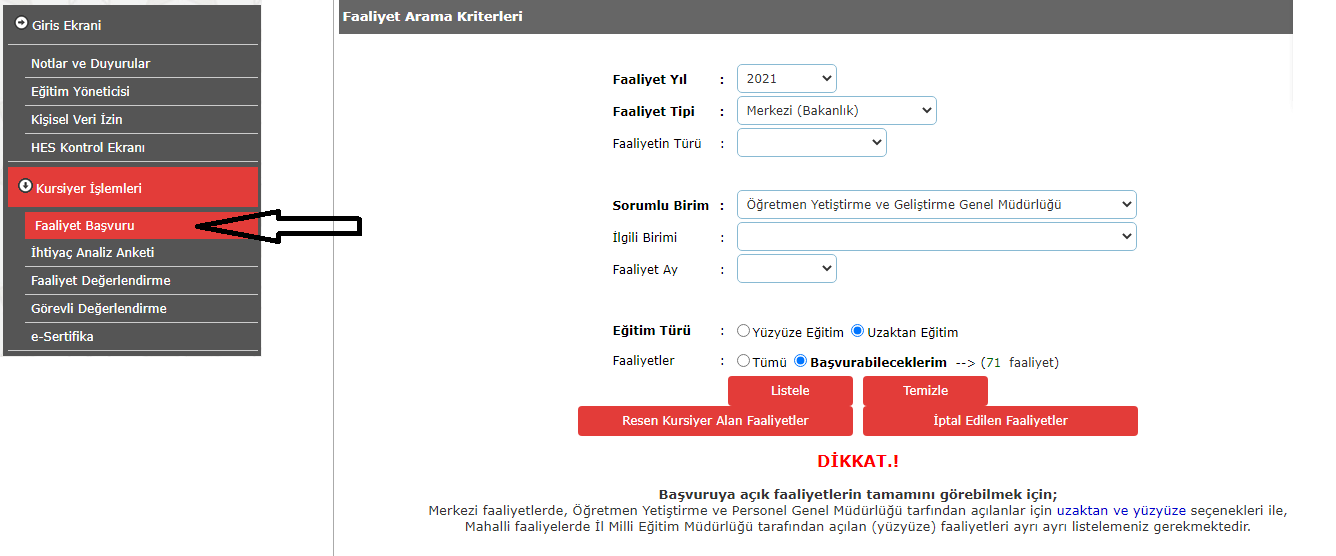This screenshot has width=1336, height=556.
Task: Select Uzaktan Eğitim radio button
Action: (857, 331)
